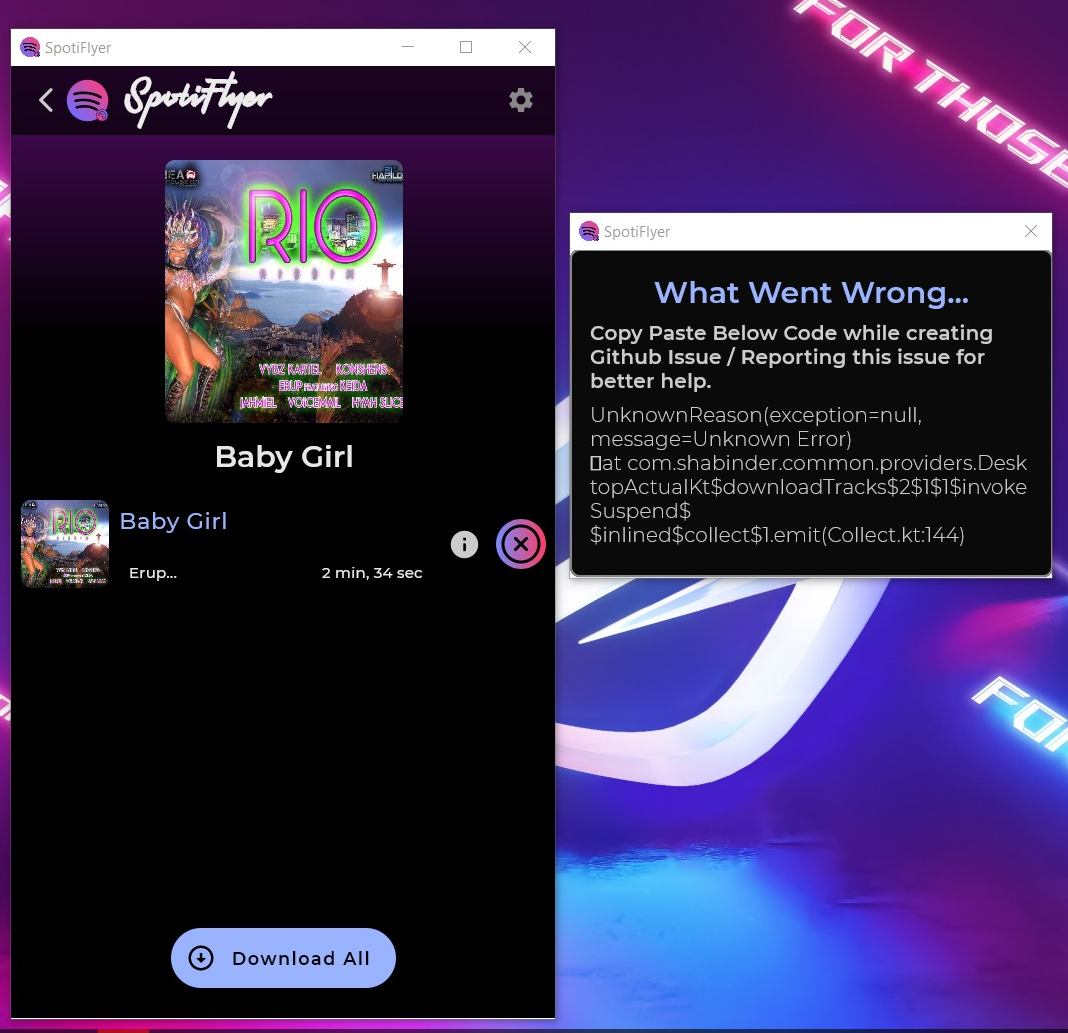Click the SpotiFlyer icon in the main title bar

[x=30, y=47]
